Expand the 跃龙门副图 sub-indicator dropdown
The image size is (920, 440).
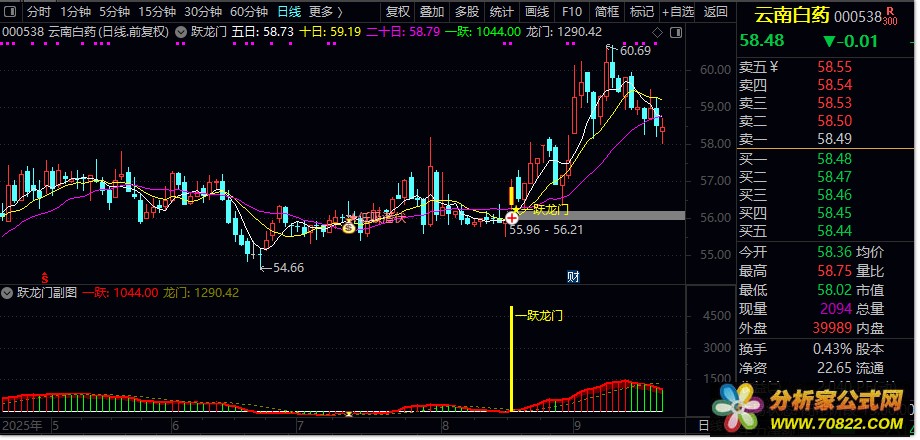(8, 292)
